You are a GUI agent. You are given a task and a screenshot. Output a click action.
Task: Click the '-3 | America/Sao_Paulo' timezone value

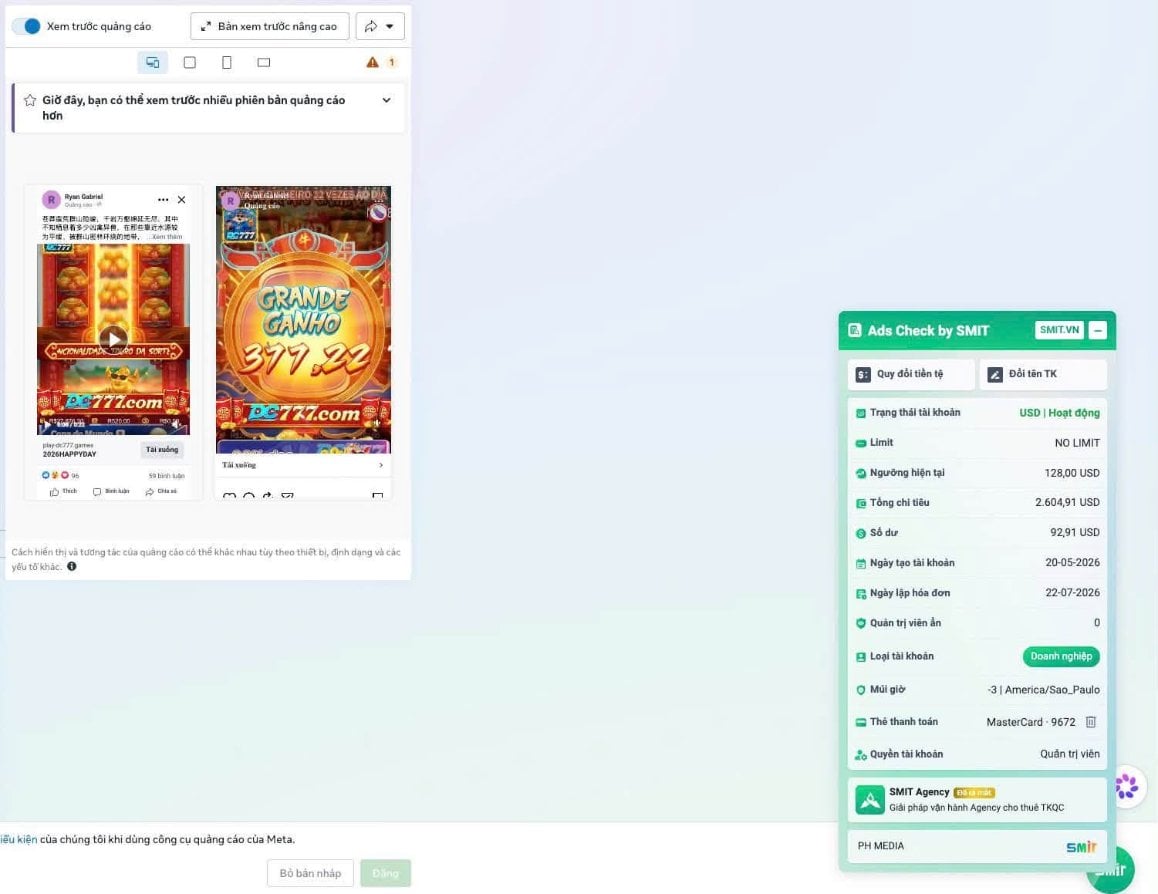tap(1044, 690)
